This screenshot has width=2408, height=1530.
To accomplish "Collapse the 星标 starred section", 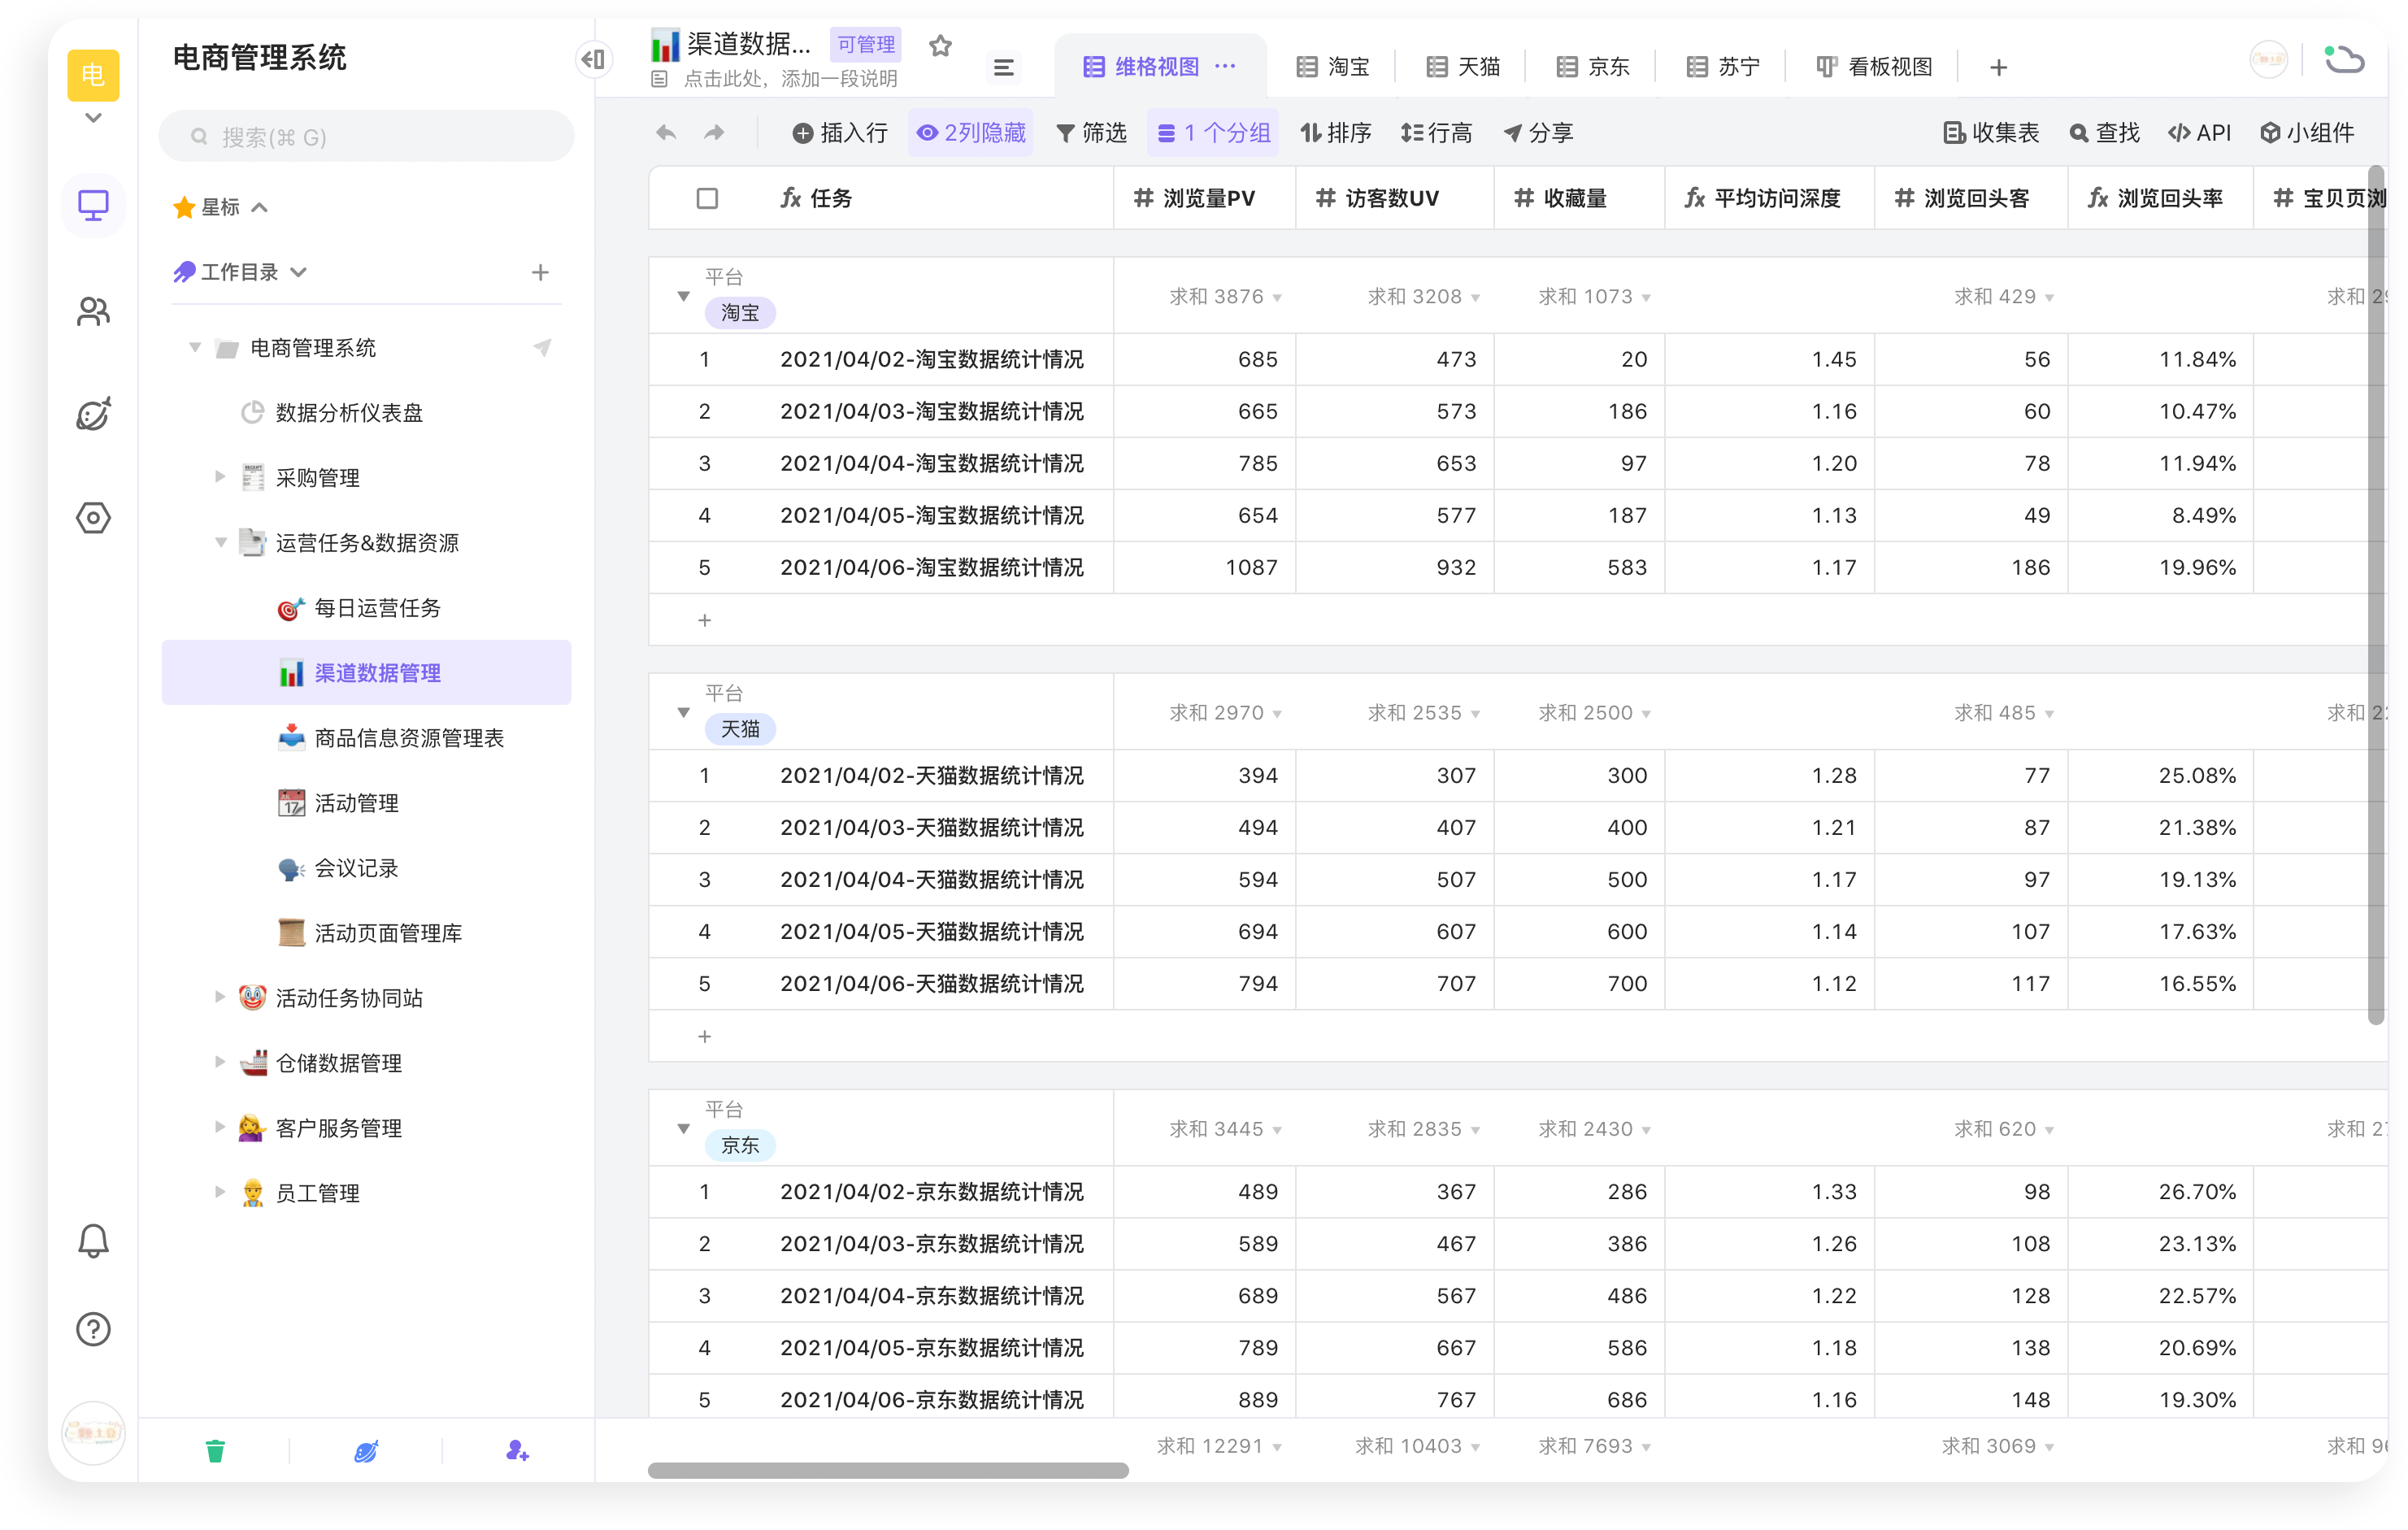I will [260, 207].
